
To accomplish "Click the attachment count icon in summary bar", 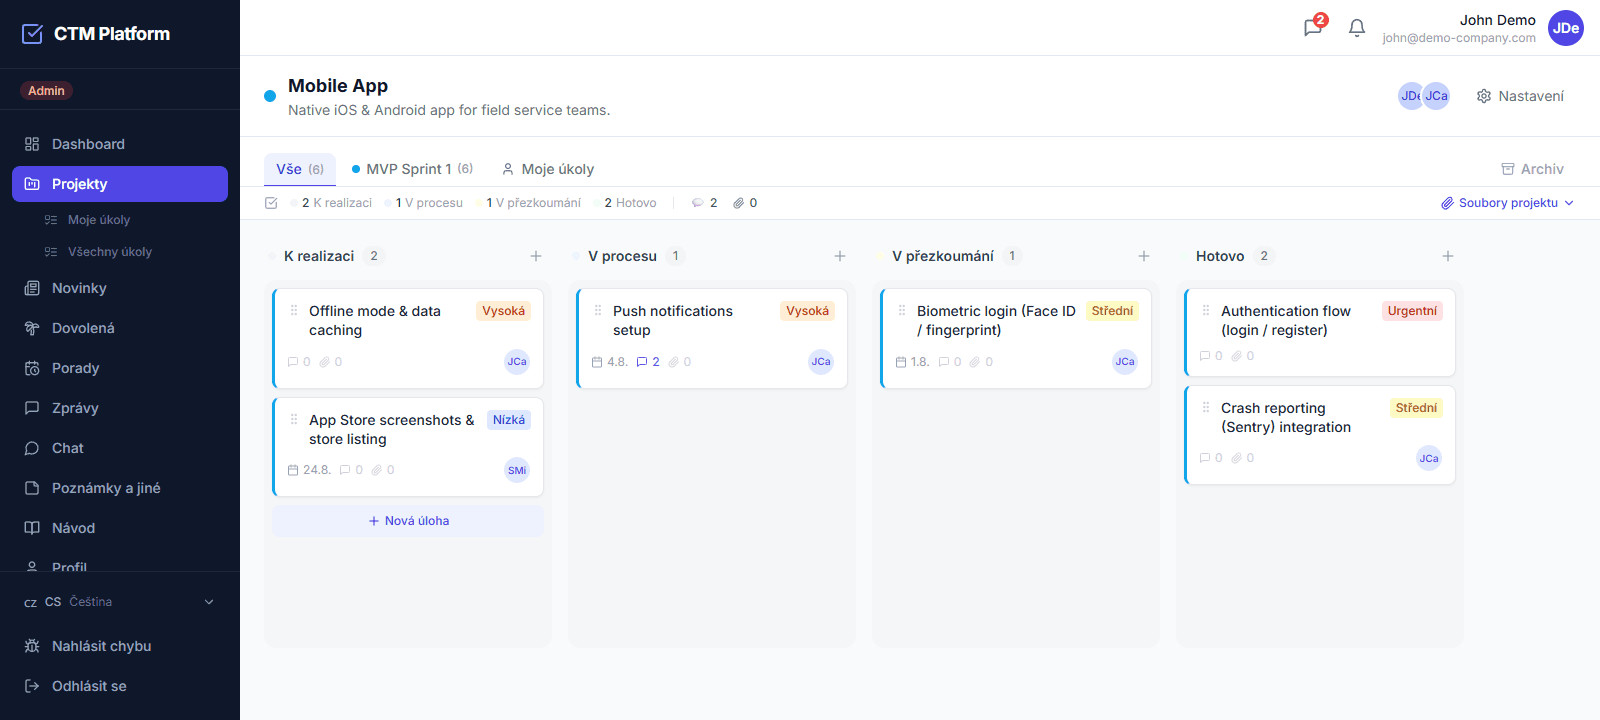I will pos(738,203).
